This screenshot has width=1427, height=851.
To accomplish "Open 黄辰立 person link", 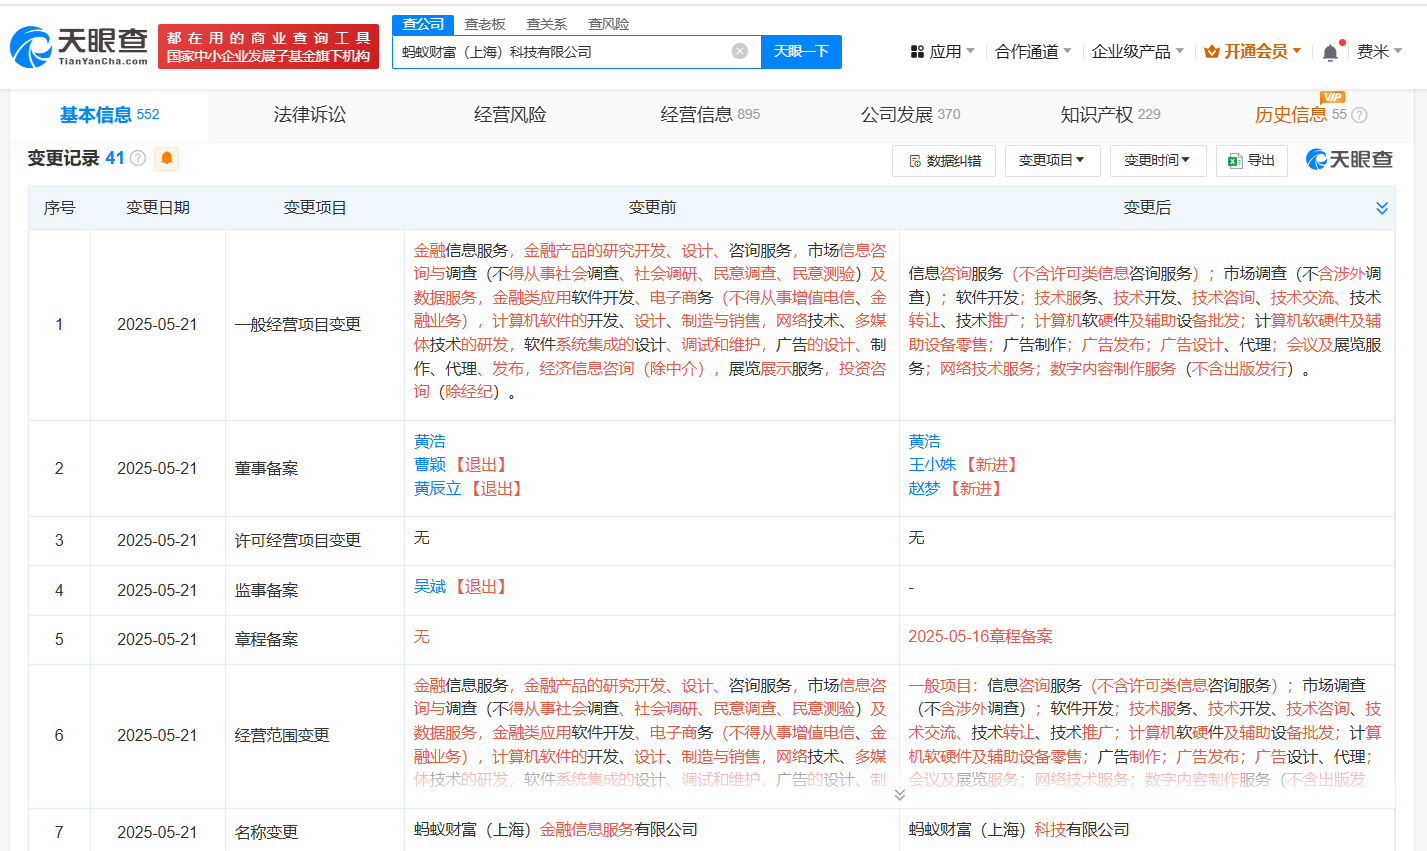I will [x=438, y=489].
